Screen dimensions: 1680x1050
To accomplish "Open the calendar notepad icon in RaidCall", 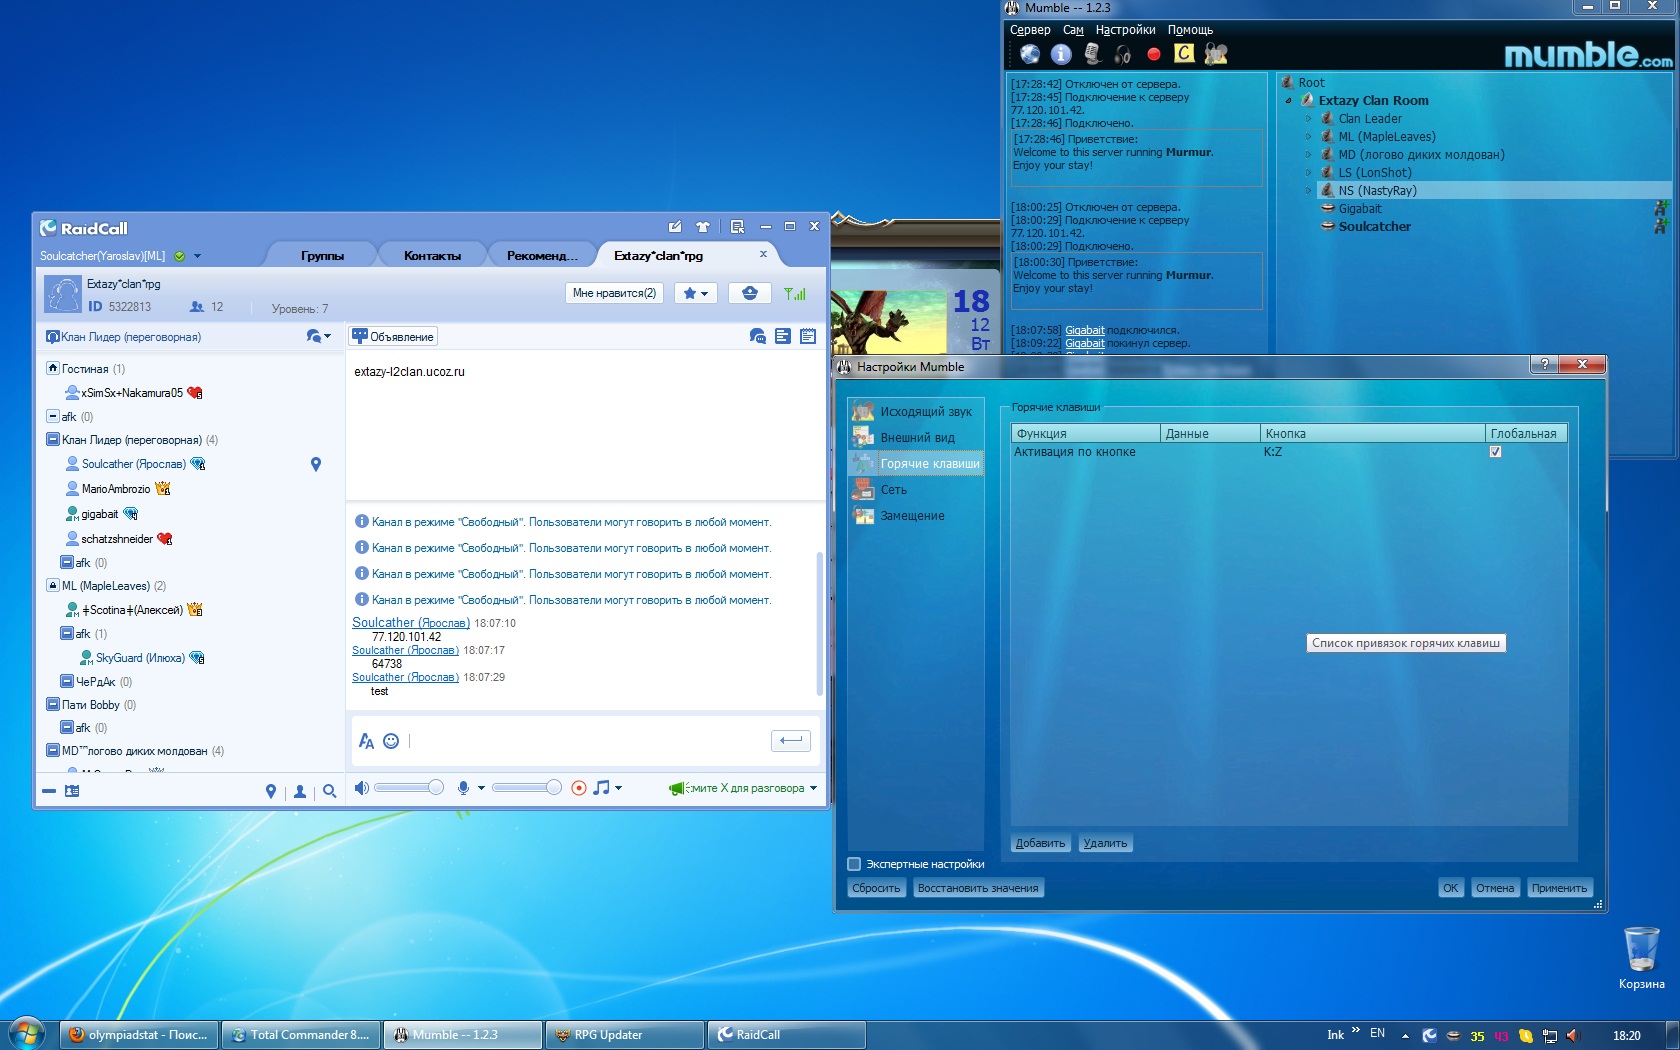I will pos(808,337).
